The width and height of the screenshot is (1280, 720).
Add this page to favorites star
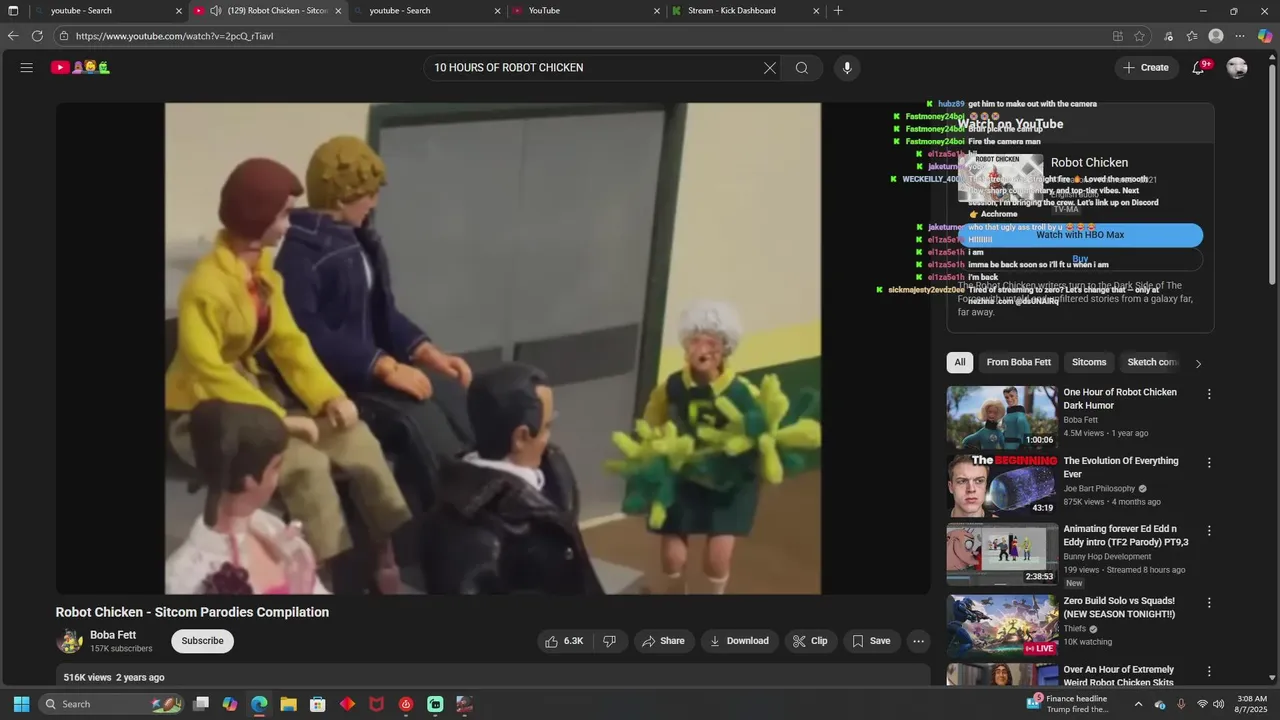click(x=1139, y=36)
